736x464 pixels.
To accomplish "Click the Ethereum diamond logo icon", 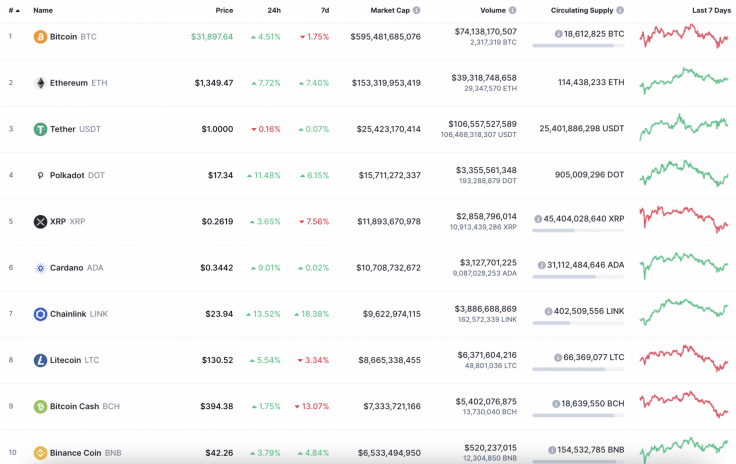I will click(x=40, y=83).
